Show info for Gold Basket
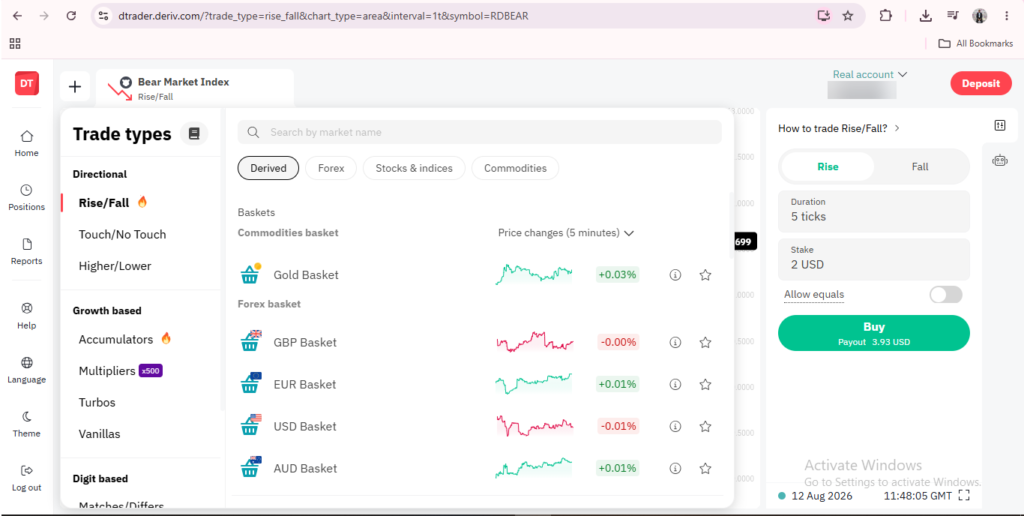The height and width of the screenshot is (516, 1024). [x=675, y=275]
